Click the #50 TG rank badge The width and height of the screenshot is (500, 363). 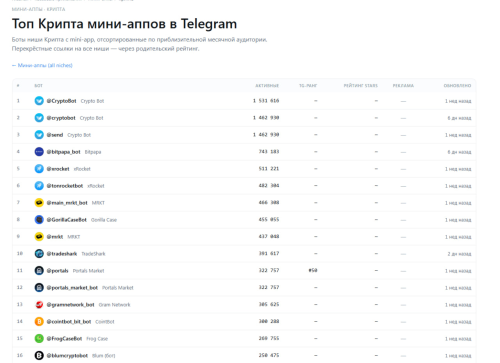click(313, 270)
